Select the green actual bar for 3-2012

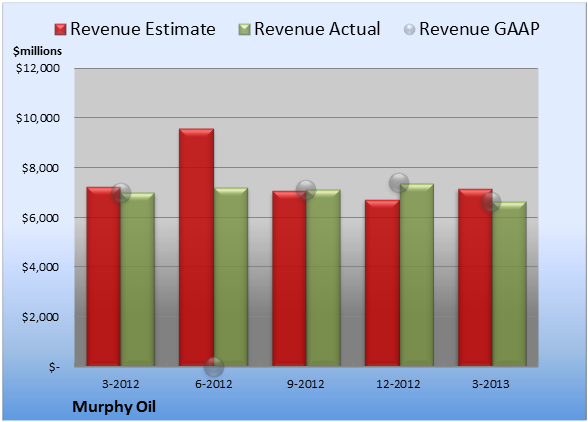point(138,279)
